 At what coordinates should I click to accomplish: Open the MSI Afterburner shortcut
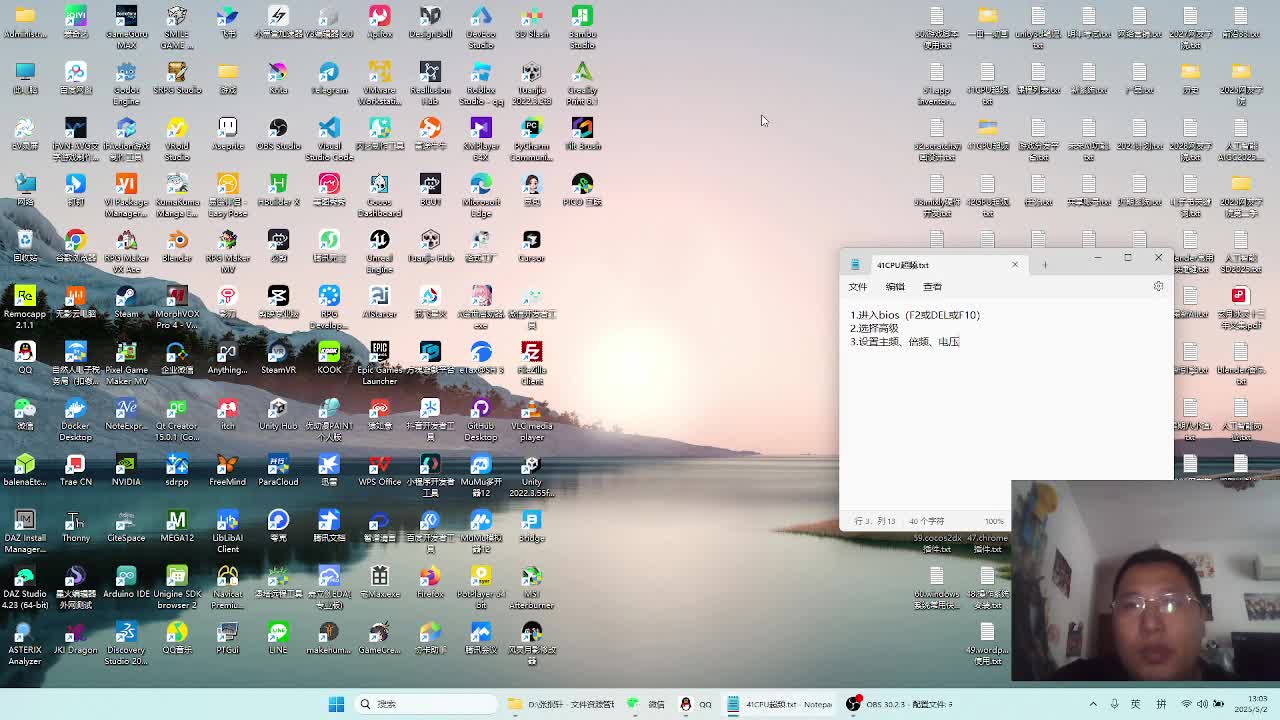(x=531, y=587)
